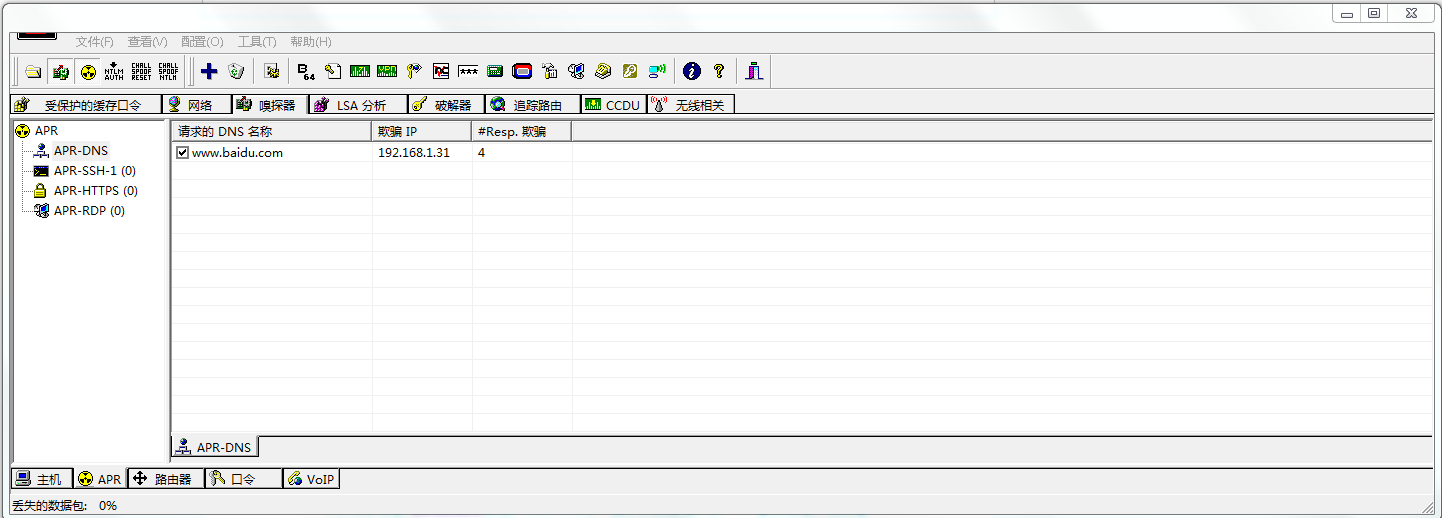Click the CHALL SPOOF RESET icon
Viewport: 1442px width, 518px height.
[141, 71]
